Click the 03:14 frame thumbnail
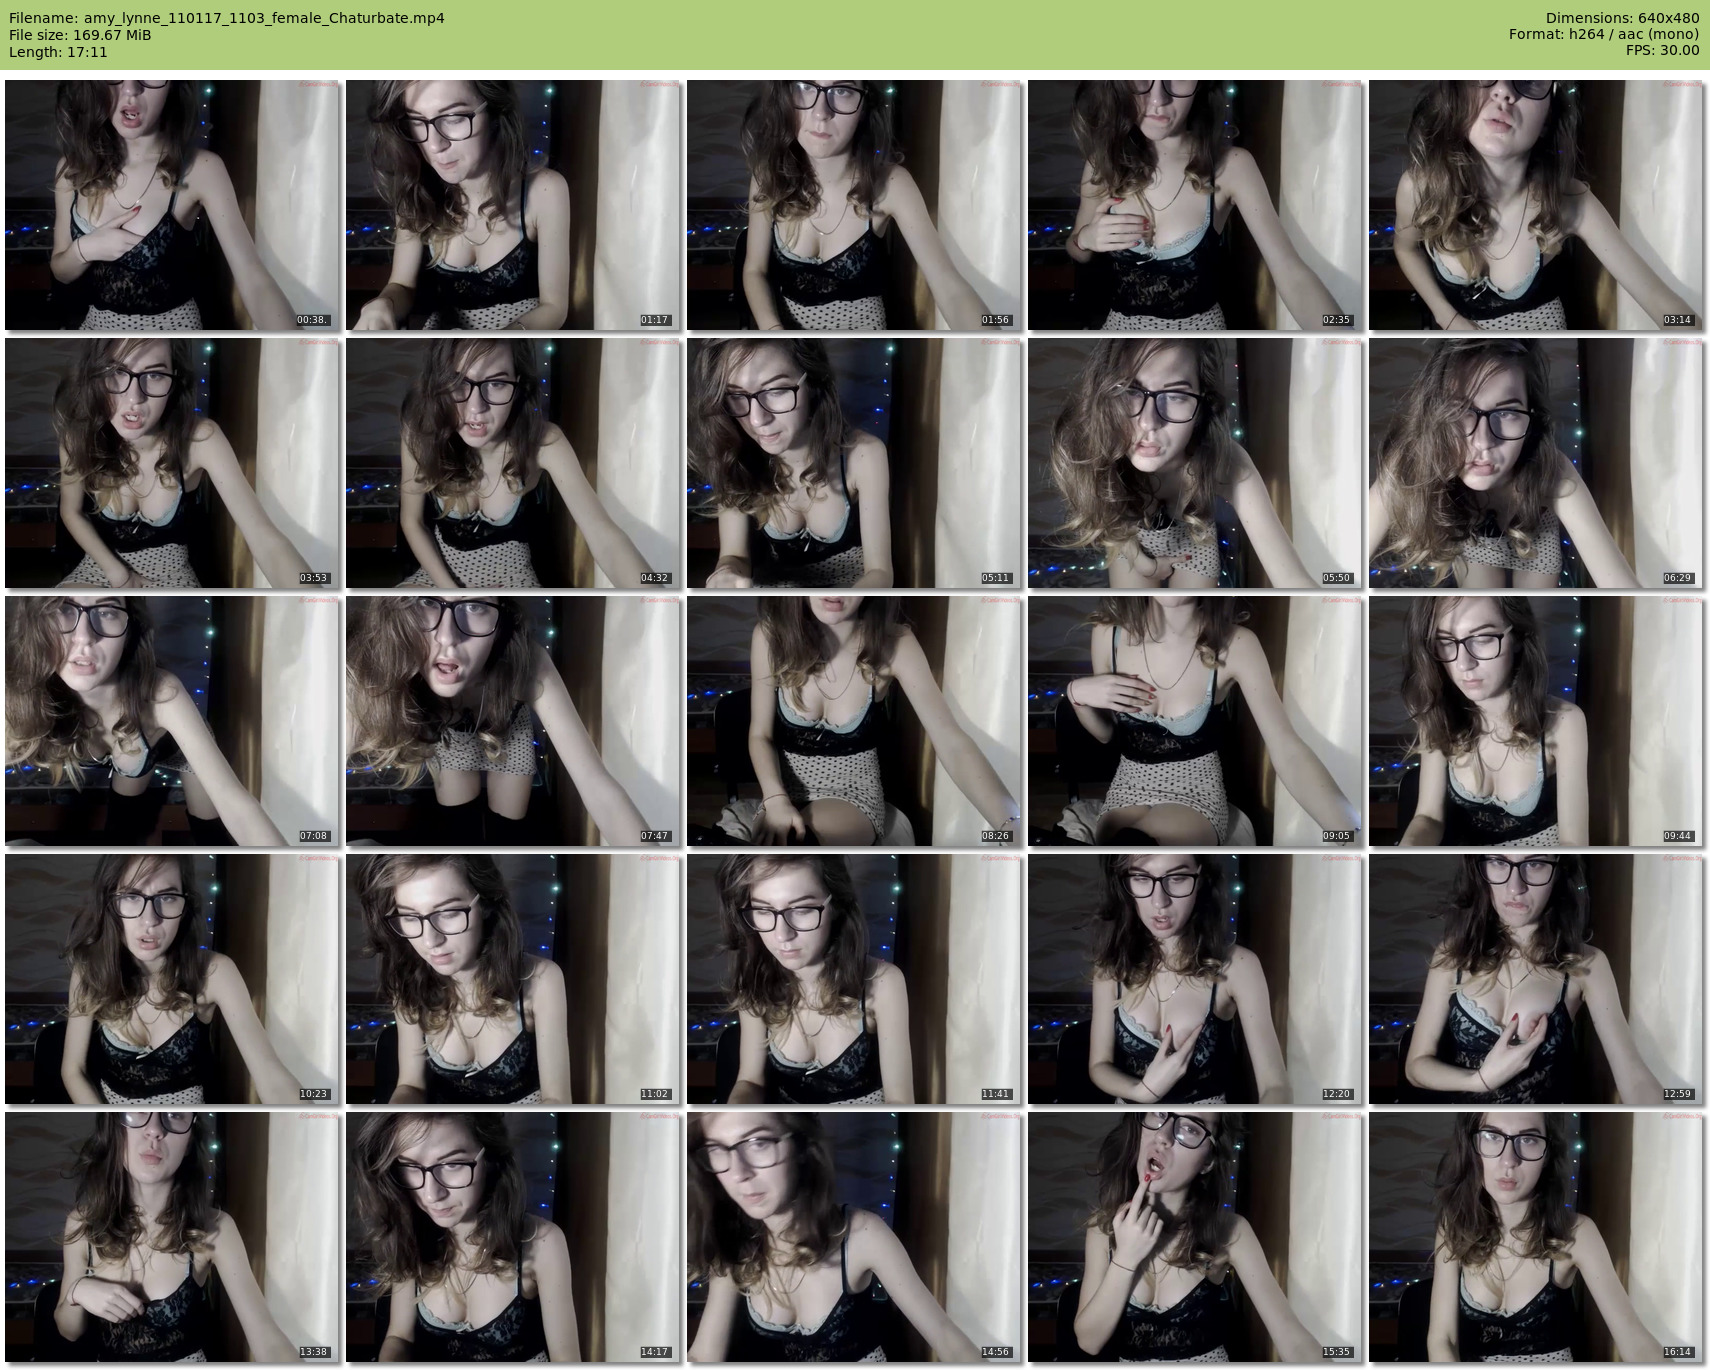The height and width of the screenshot is (1370, 1710). (x=1536, y=205)
